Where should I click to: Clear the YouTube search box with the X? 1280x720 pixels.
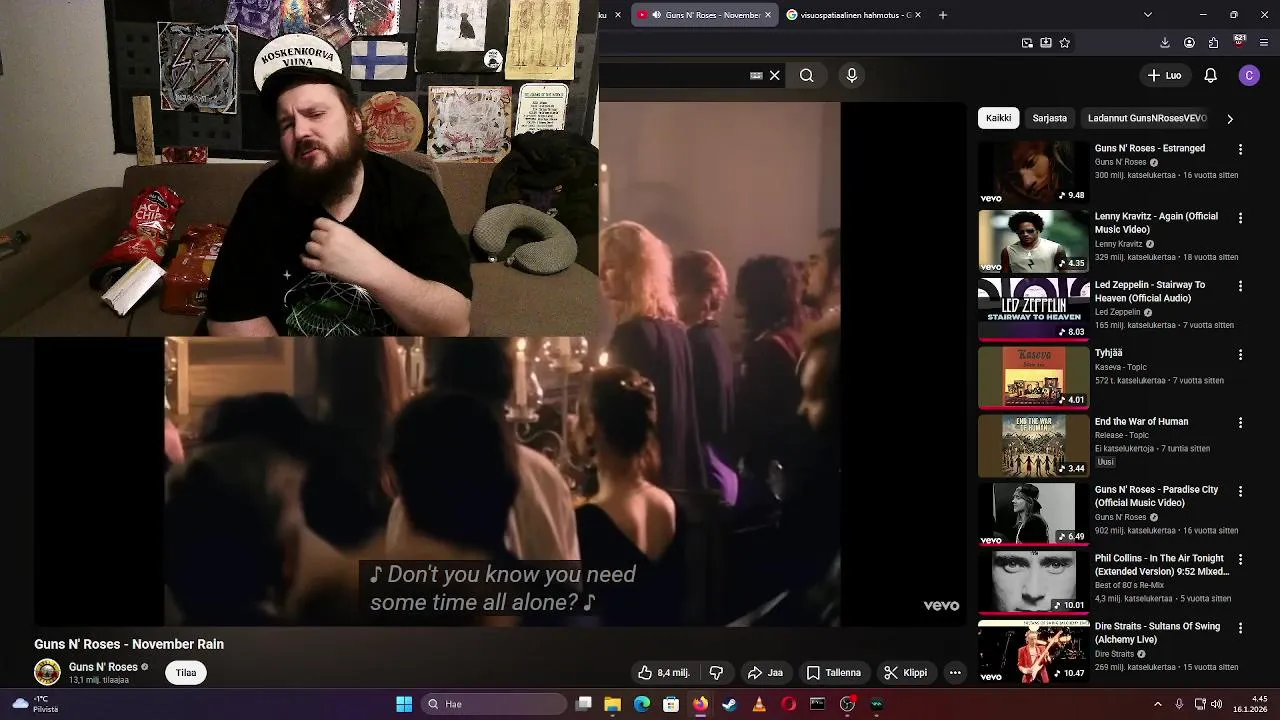click(x=774, y=75)
